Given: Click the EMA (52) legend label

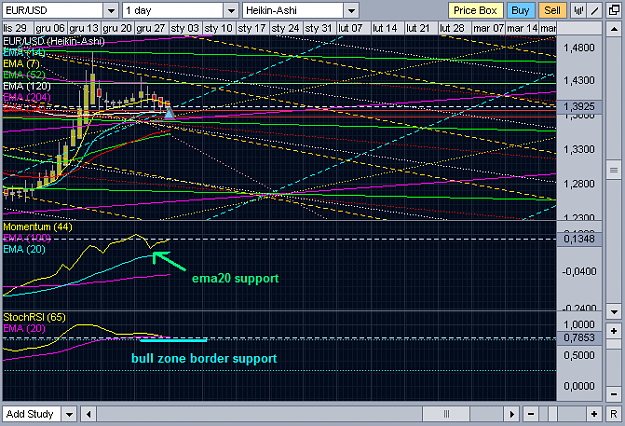Looking at the screenshot, I should 24,75.
